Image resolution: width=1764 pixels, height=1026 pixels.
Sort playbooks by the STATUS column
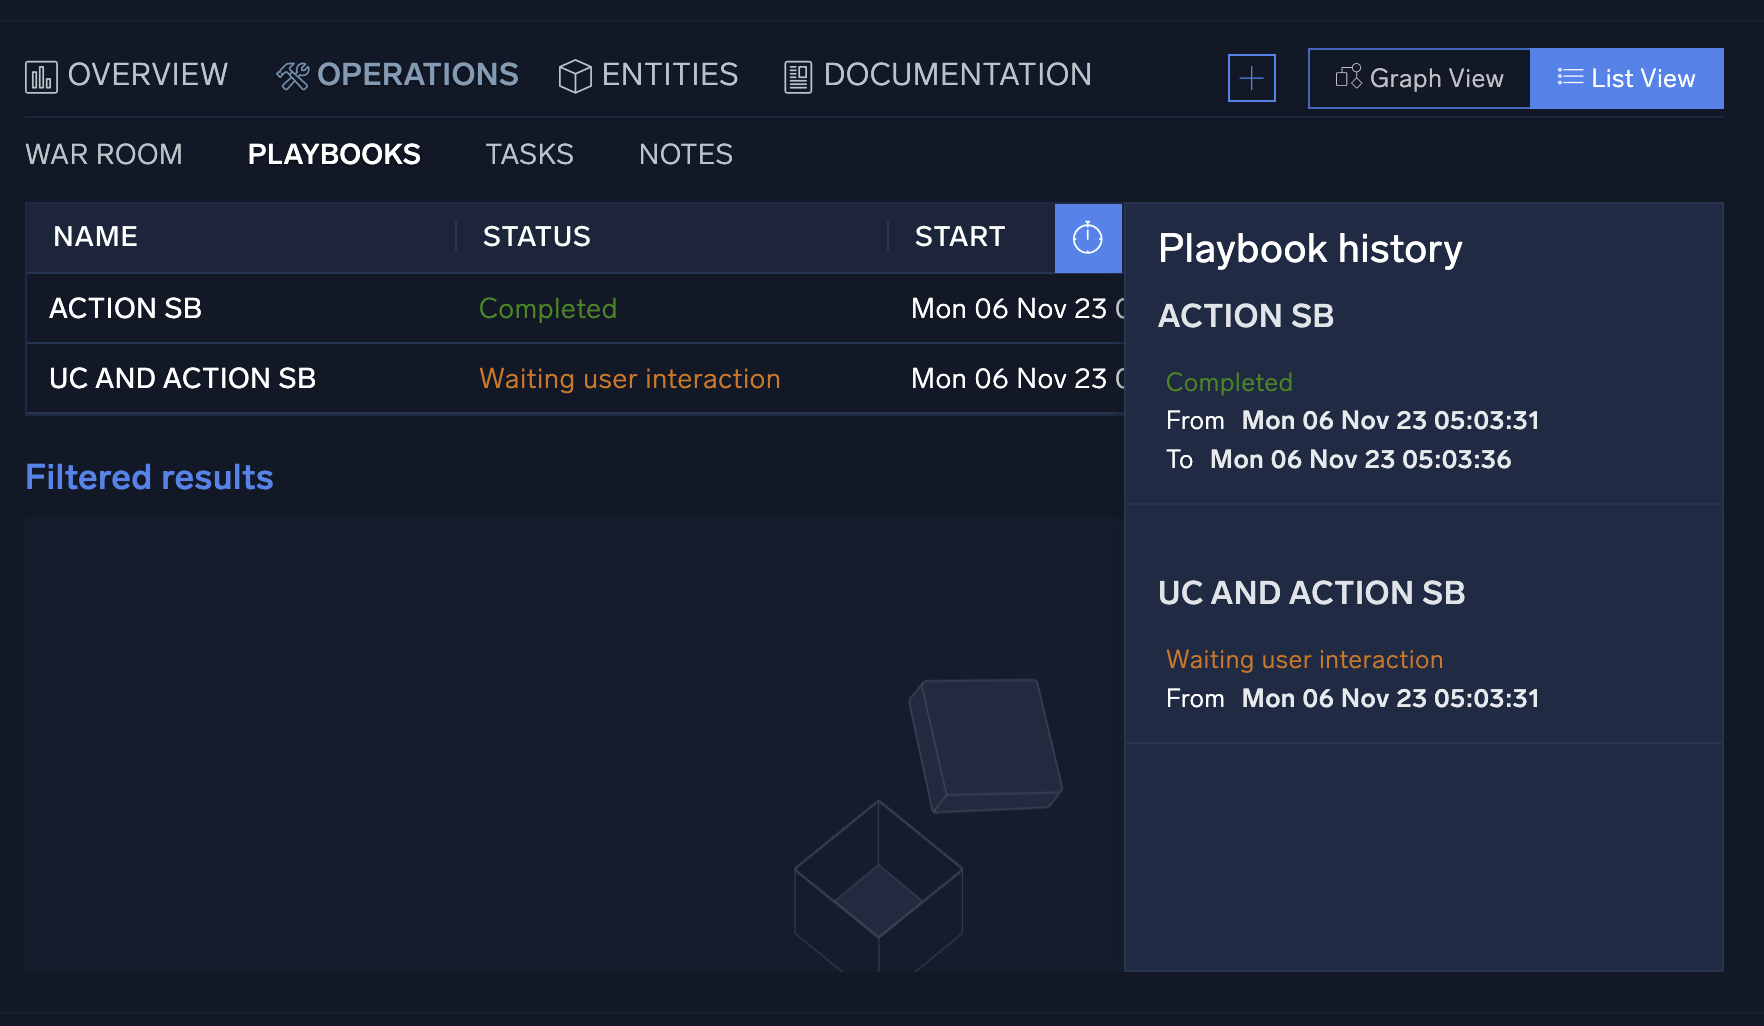point(536,237)
